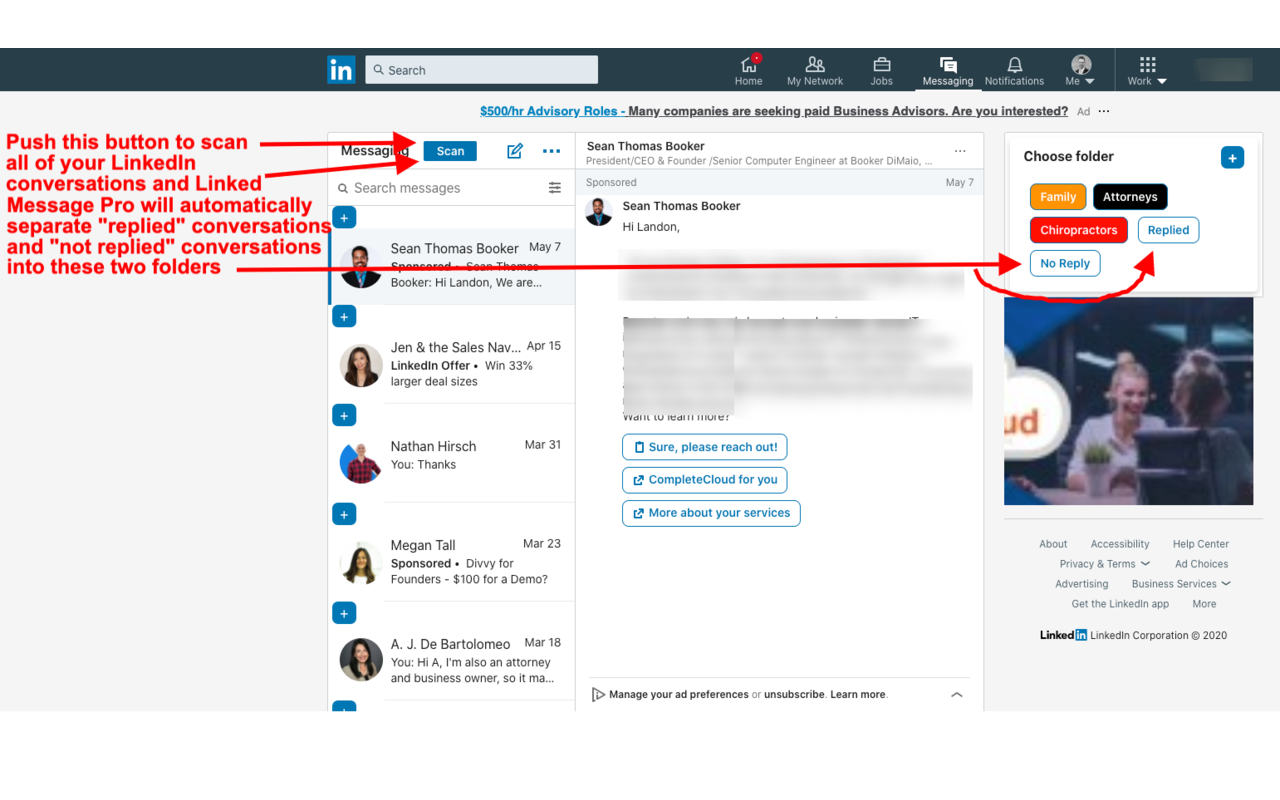Click "CompleteCloud for you" button
This screenshot has height=800, width=1280.
click(705, 480)
